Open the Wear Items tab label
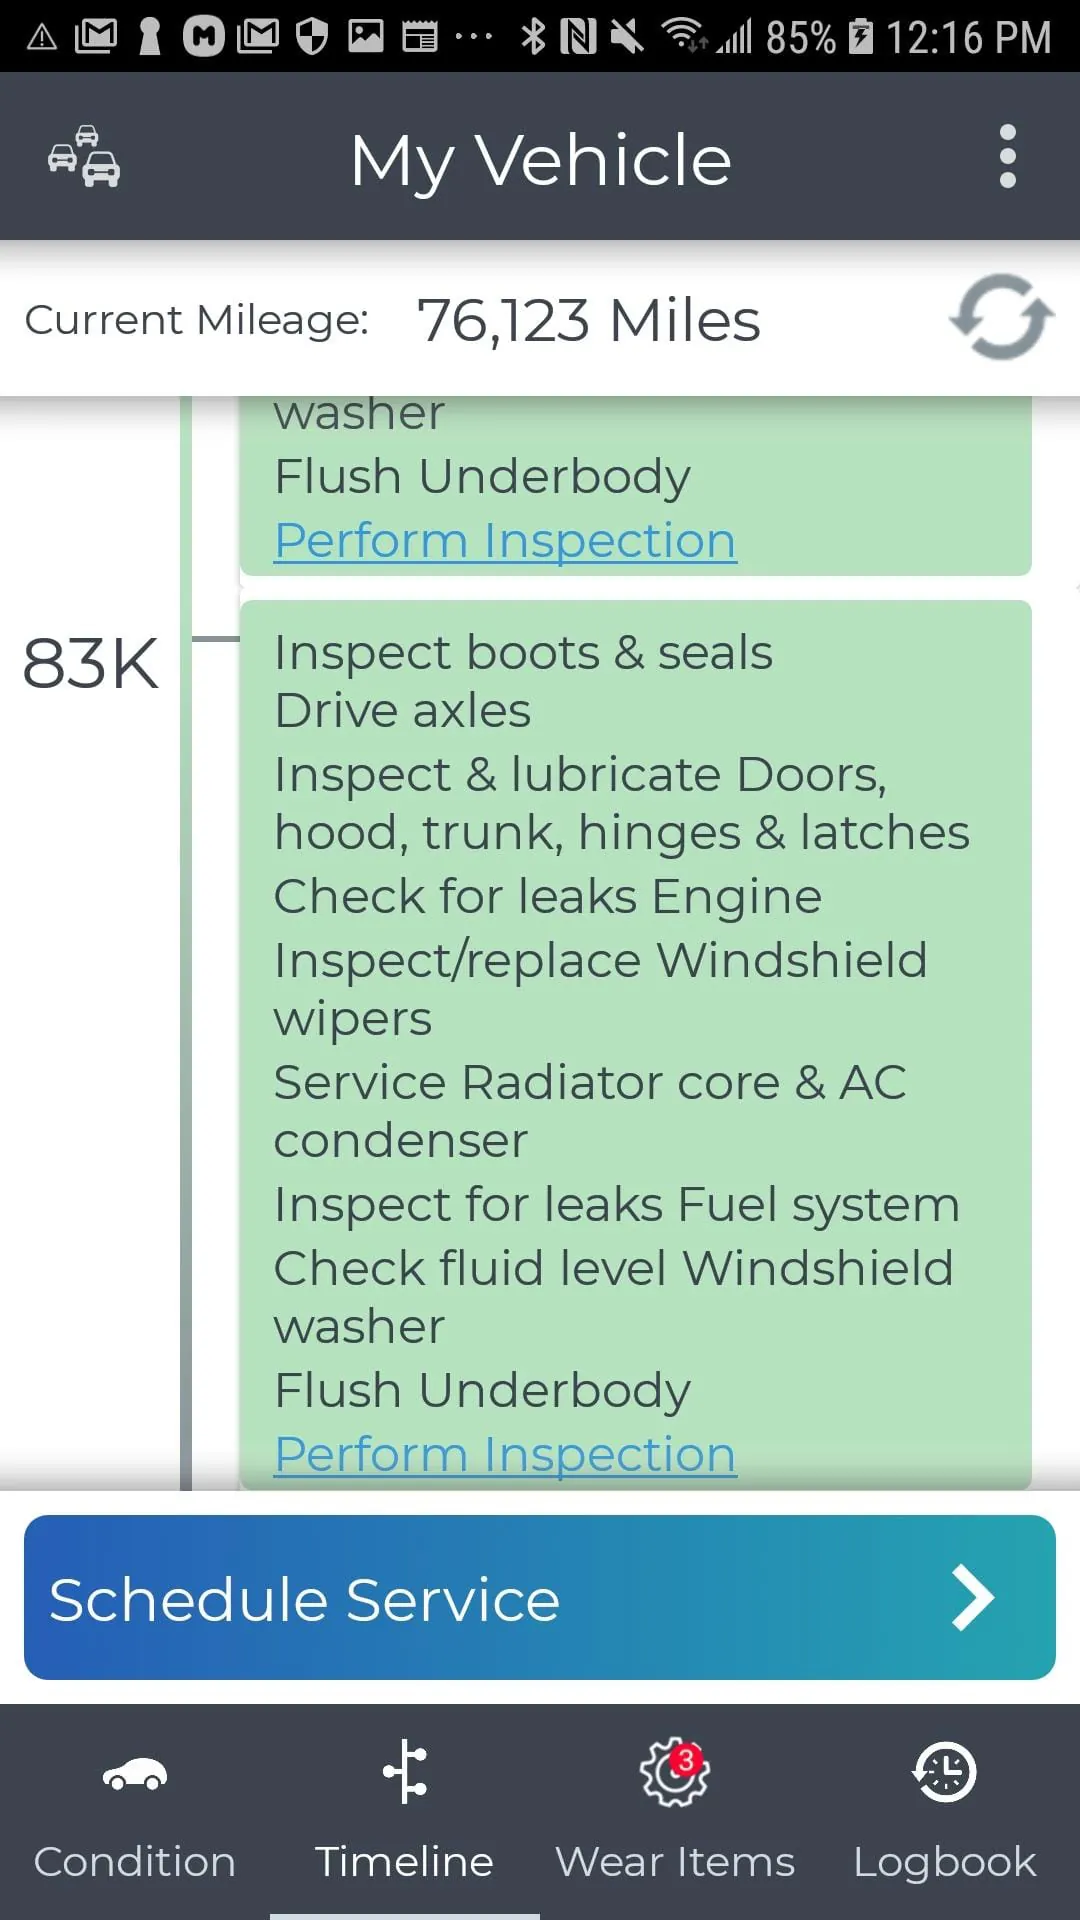 tap(675, 1861)
